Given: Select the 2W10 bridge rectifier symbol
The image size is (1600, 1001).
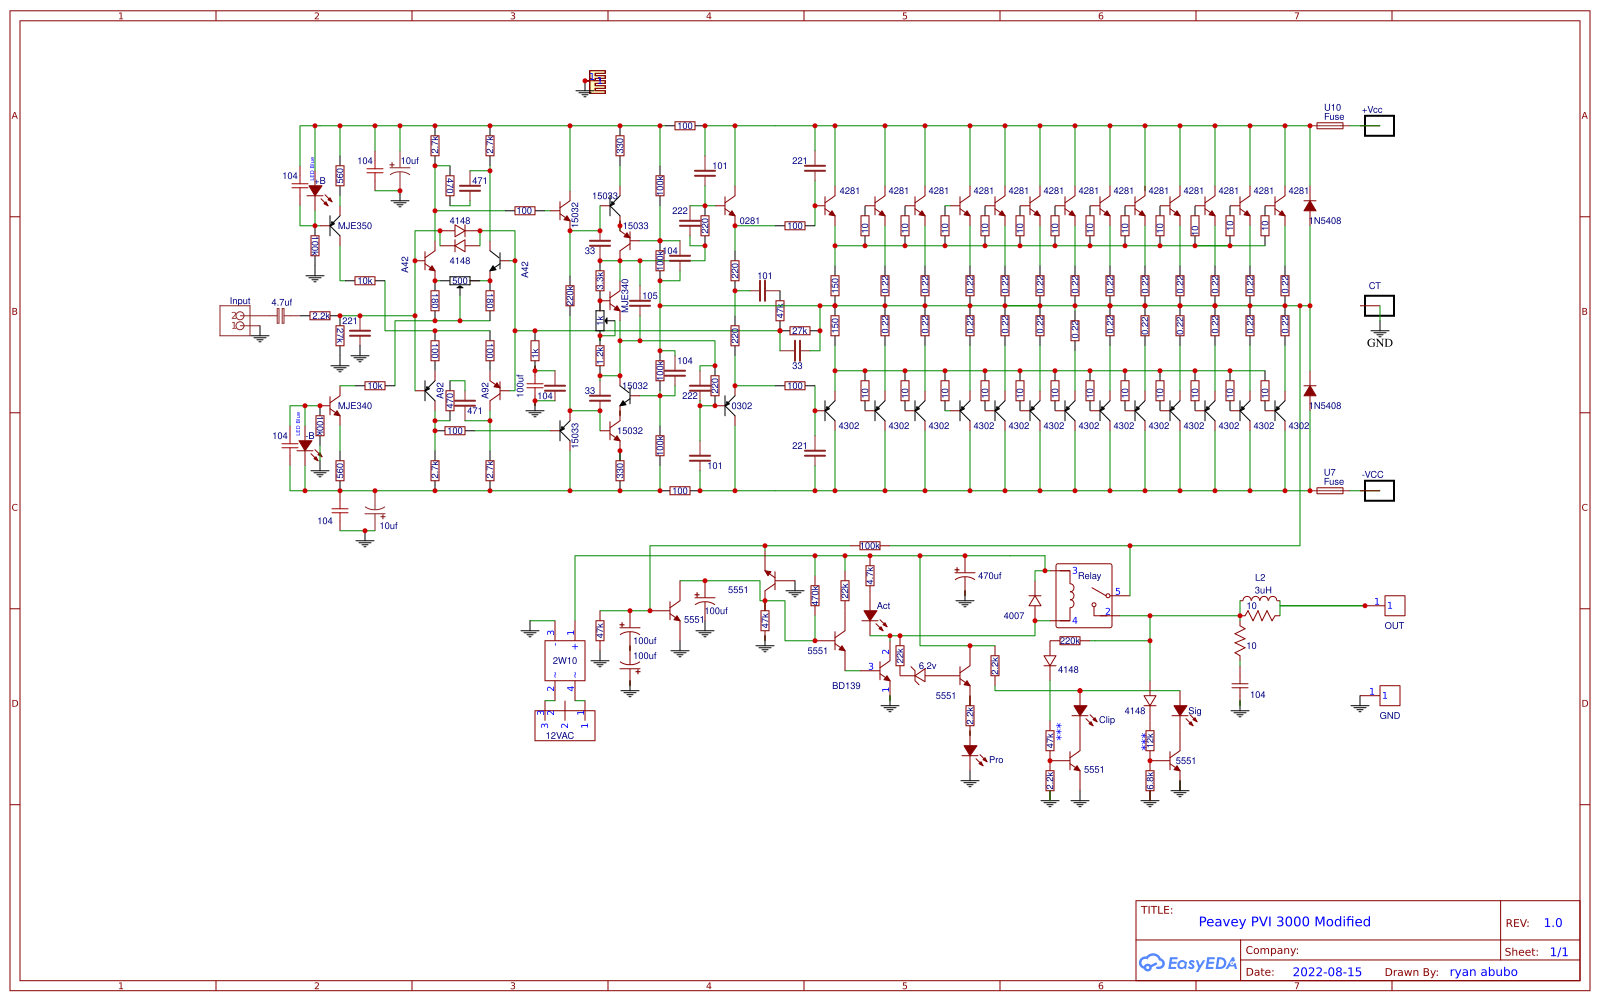Looking at the screenshot, I should coord(563,662).
